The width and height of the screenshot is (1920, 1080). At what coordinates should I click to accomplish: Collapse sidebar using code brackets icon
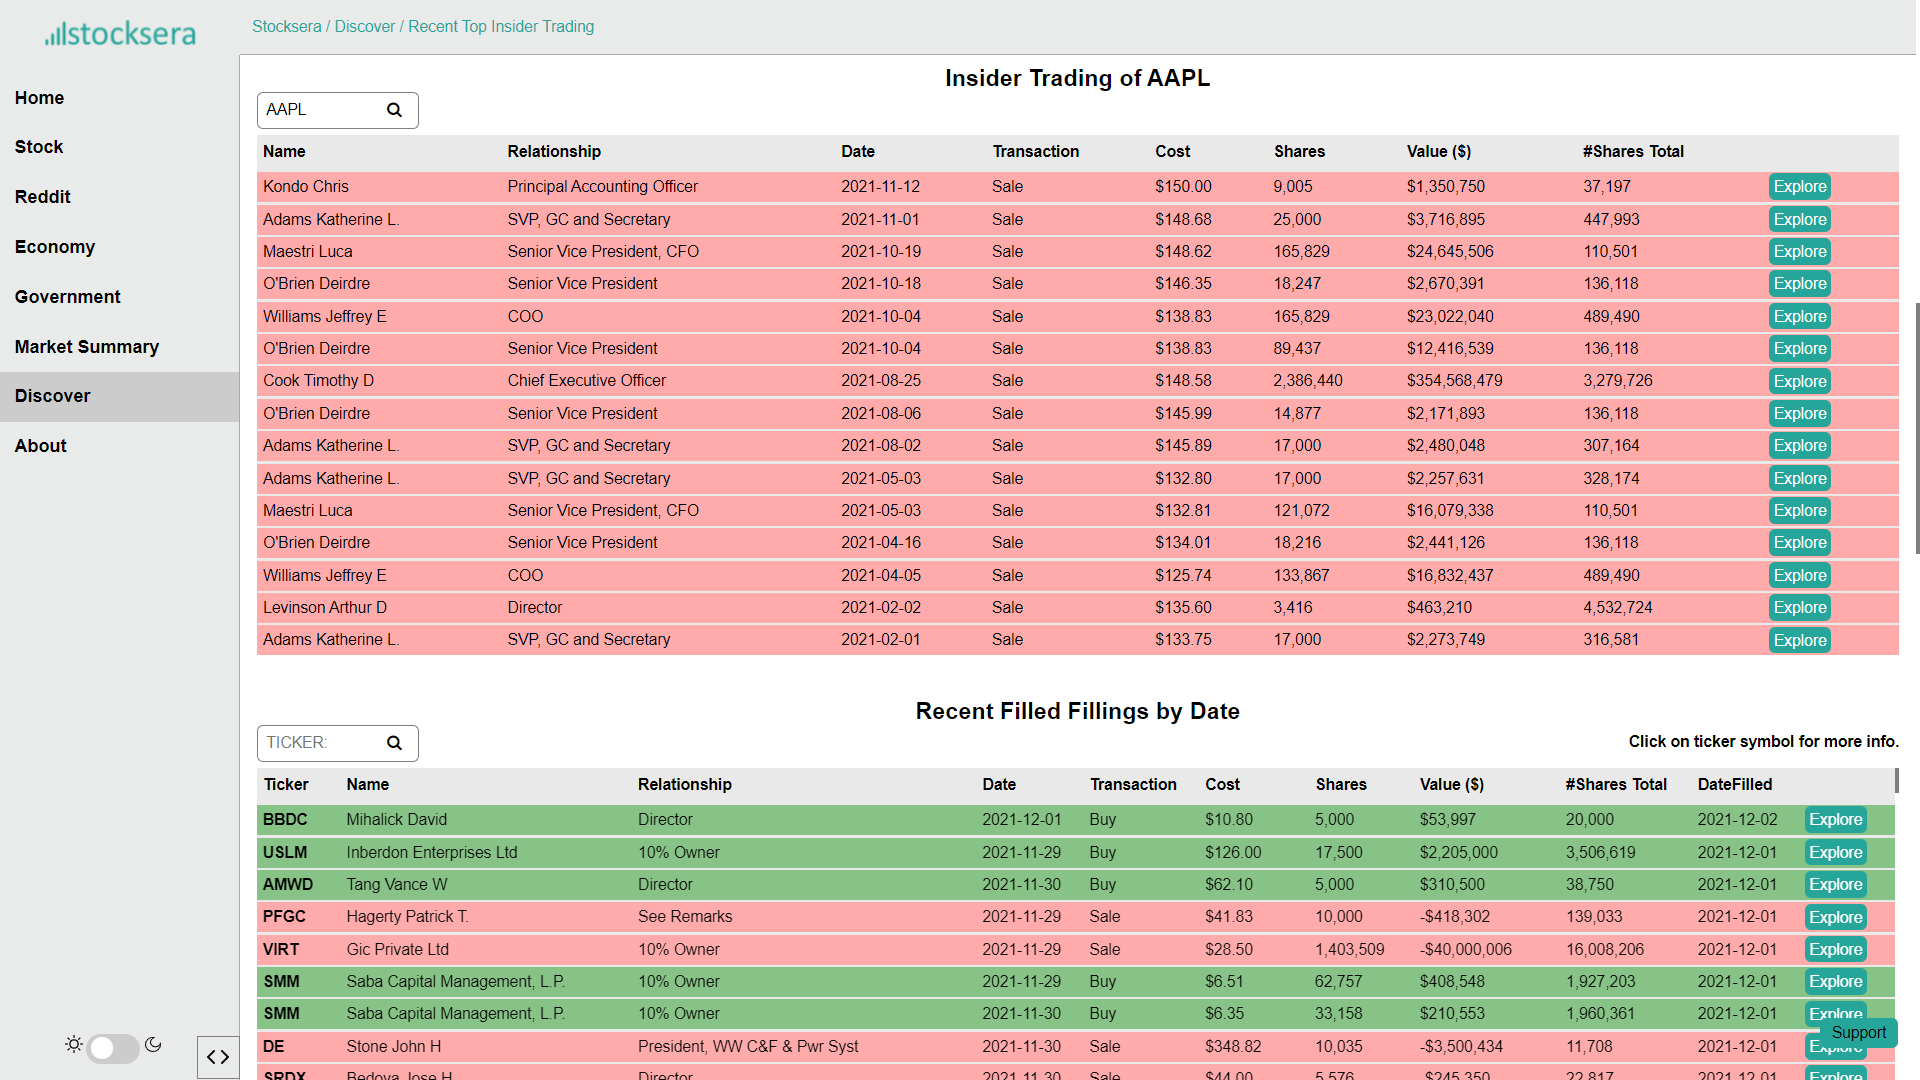pyautogui.click(x=217, y=1057)
